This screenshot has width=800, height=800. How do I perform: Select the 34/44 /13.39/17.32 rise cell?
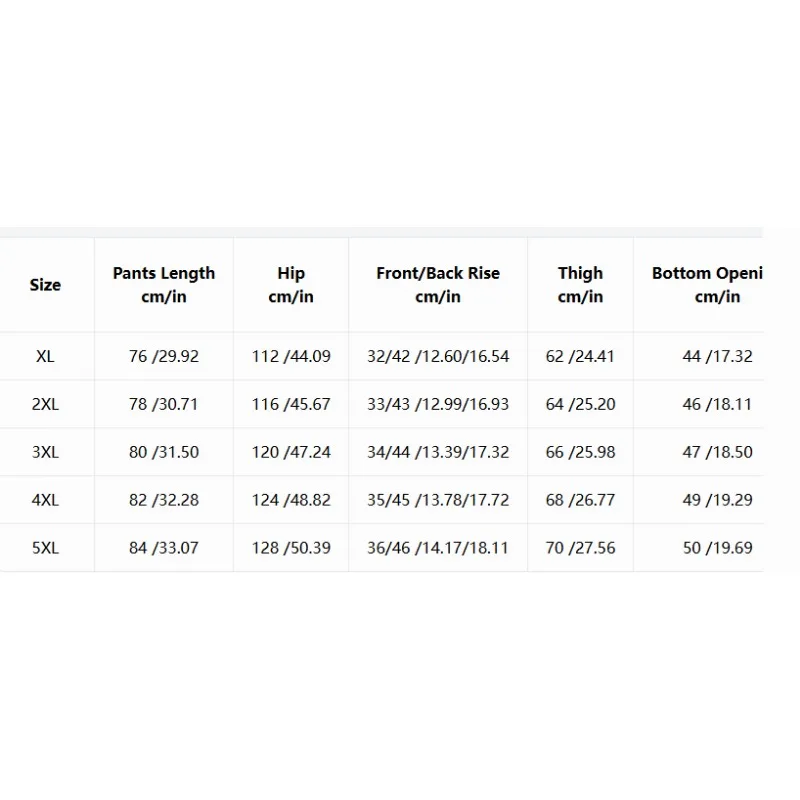coord(438,452)
